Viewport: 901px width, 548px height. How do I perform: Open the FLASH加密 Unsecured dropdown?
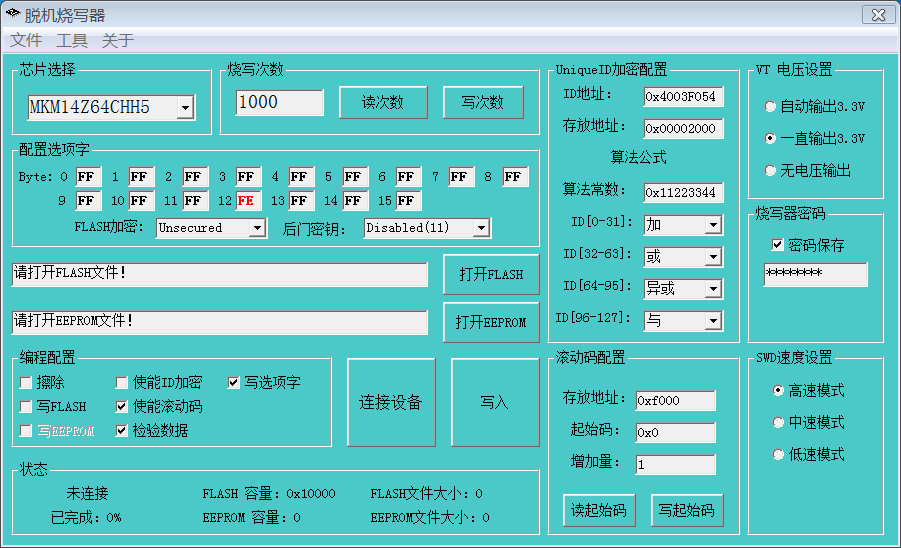[257, 228]
